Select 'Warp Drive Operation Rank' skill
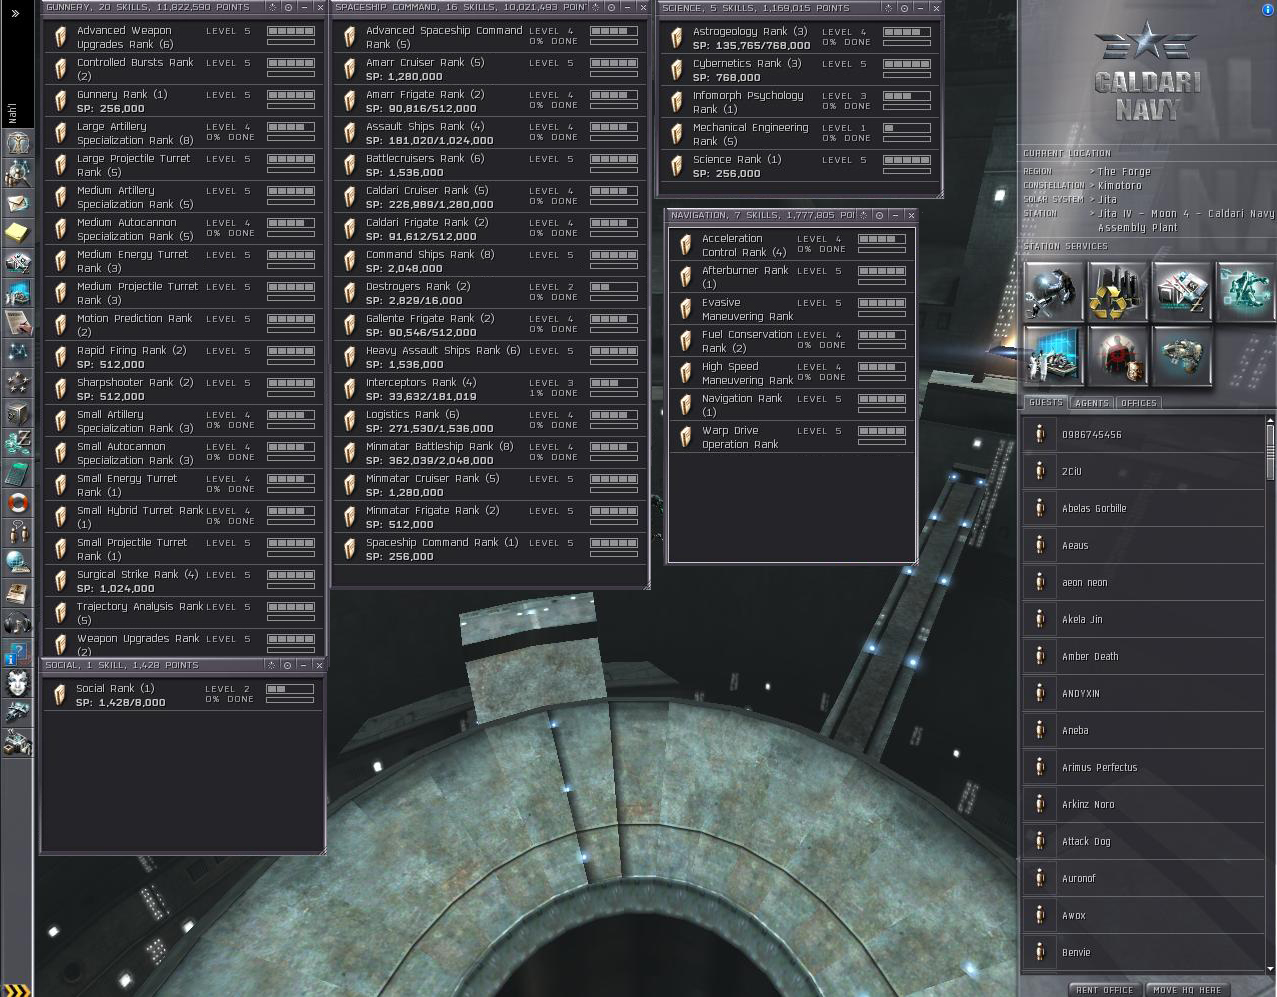Image resolution: width=1277 pixels, height=997 pixels. click(x=791, y=437)
